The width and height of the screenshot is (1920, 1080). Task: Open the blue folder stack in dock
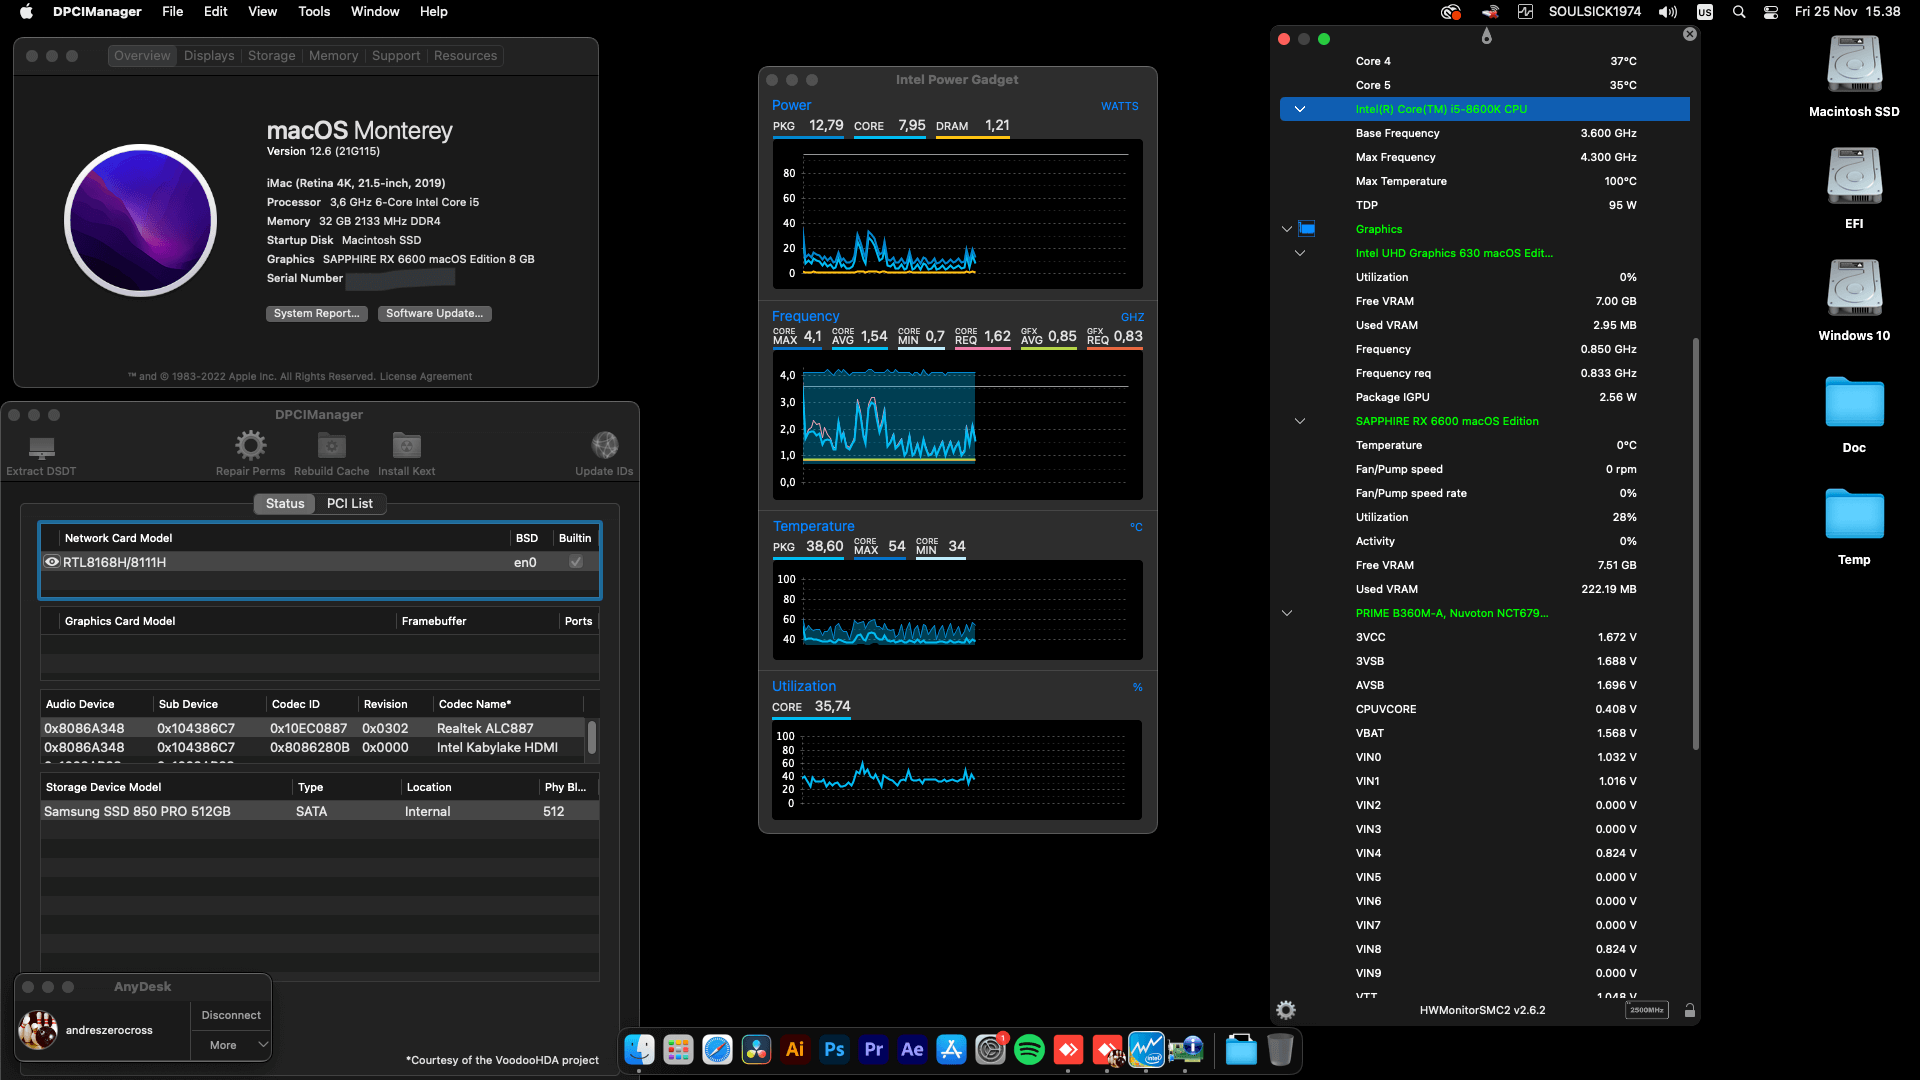tap(1241, 1049)
